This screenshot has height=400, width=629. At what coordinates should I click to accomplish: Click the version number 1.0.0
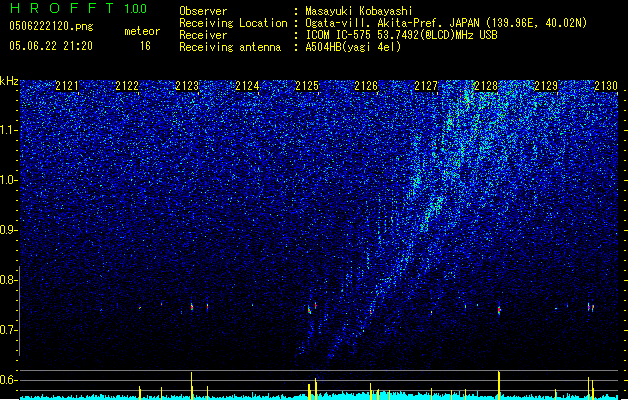click(135, 9)
